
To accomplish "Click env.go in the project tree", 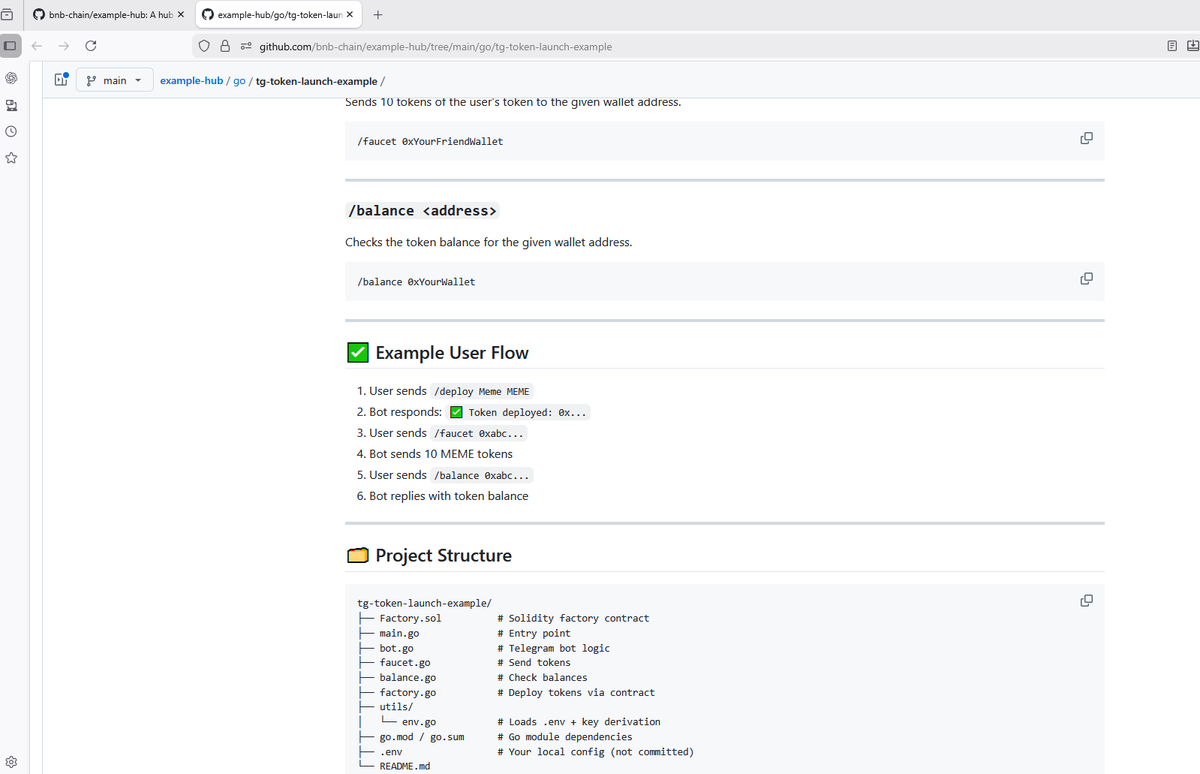I will coord(419,722).
